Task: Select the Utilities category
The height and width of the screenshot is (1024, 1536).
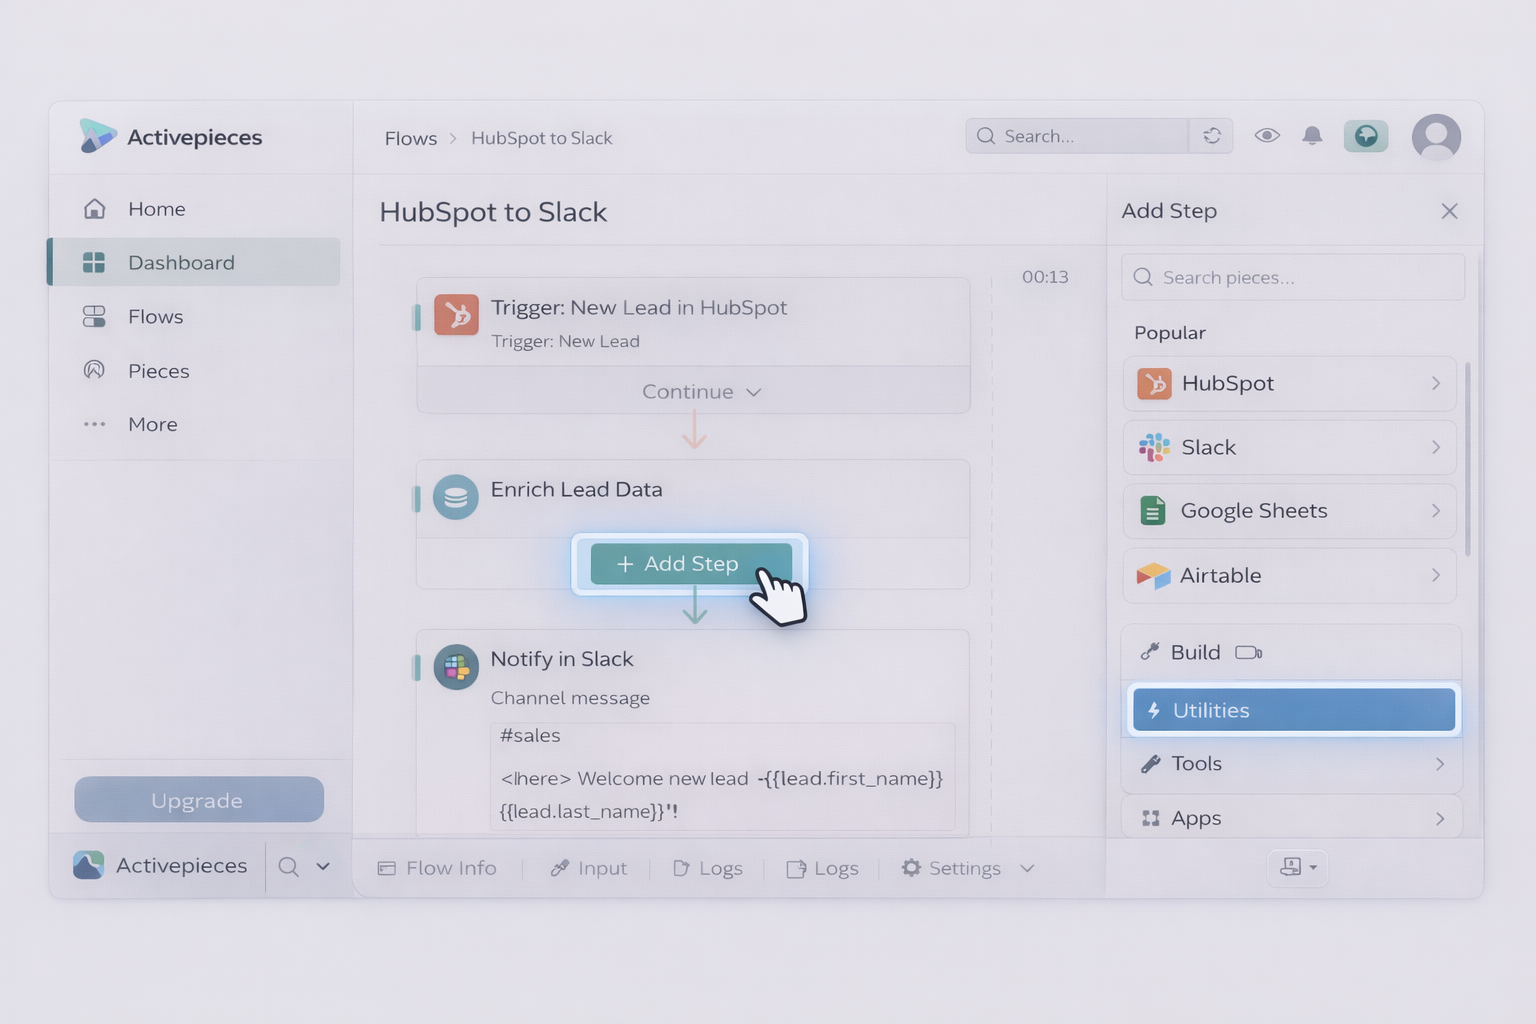Action: (x=1293, y=710)
